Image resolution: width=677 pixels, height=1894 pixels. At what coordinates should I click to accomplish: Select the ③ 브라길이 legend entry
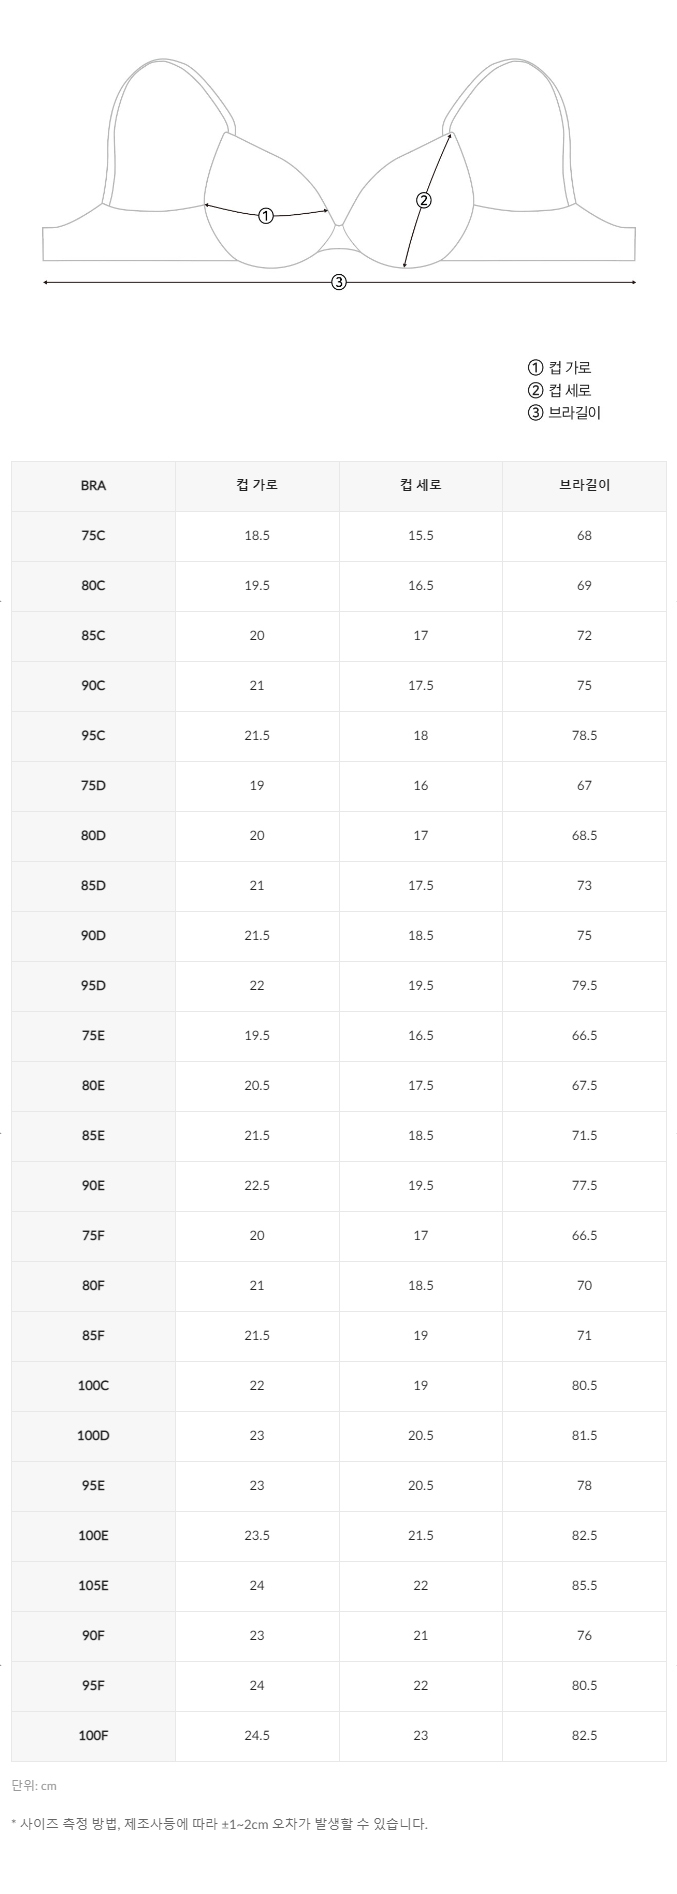565,412
